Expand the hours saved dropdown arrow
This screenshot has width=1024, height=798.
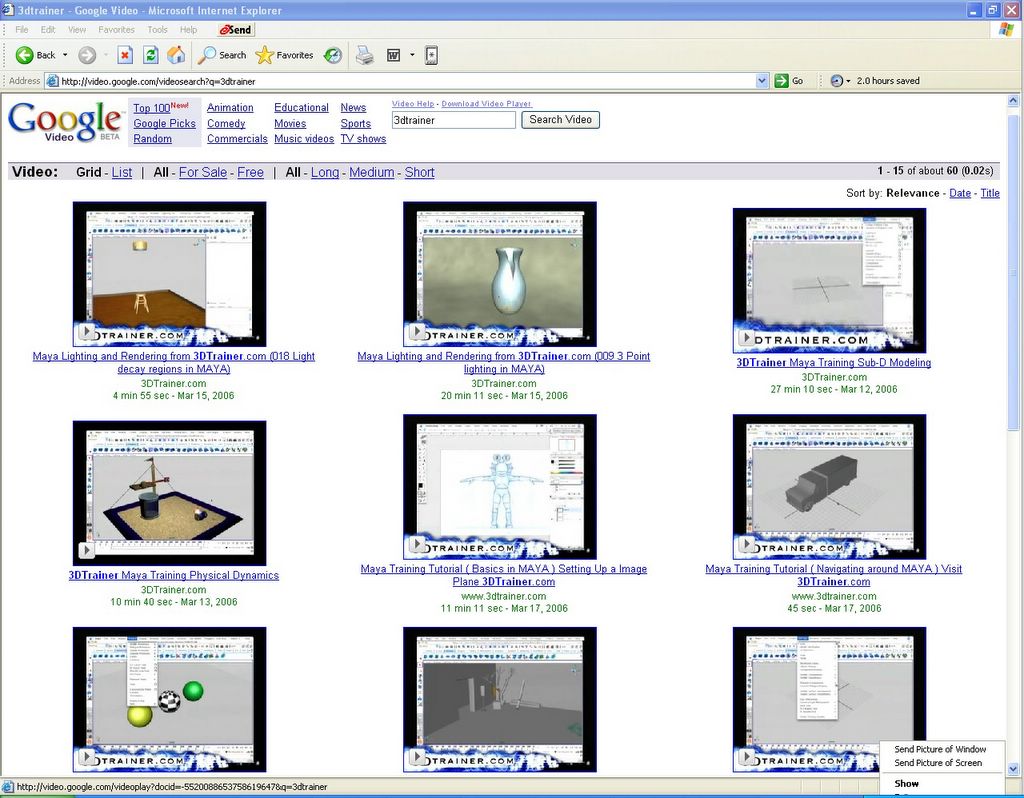pos(848,81)
